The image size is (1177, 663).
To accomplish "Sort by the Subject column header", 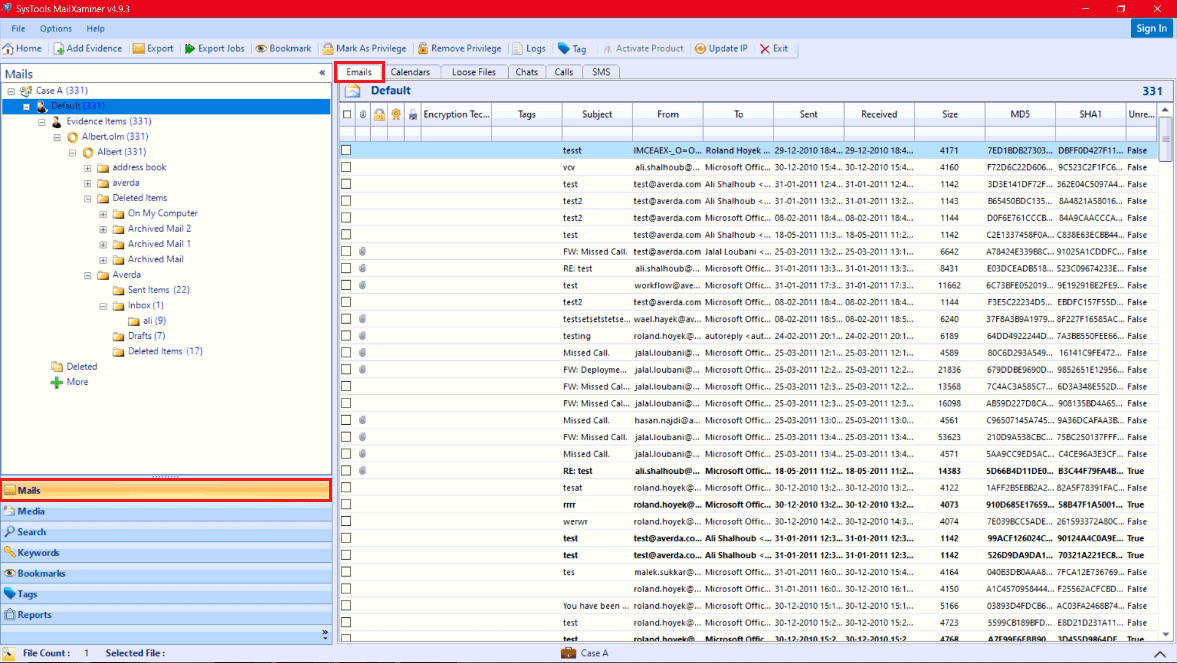I will pyautogui.click(x=597, y=114).
